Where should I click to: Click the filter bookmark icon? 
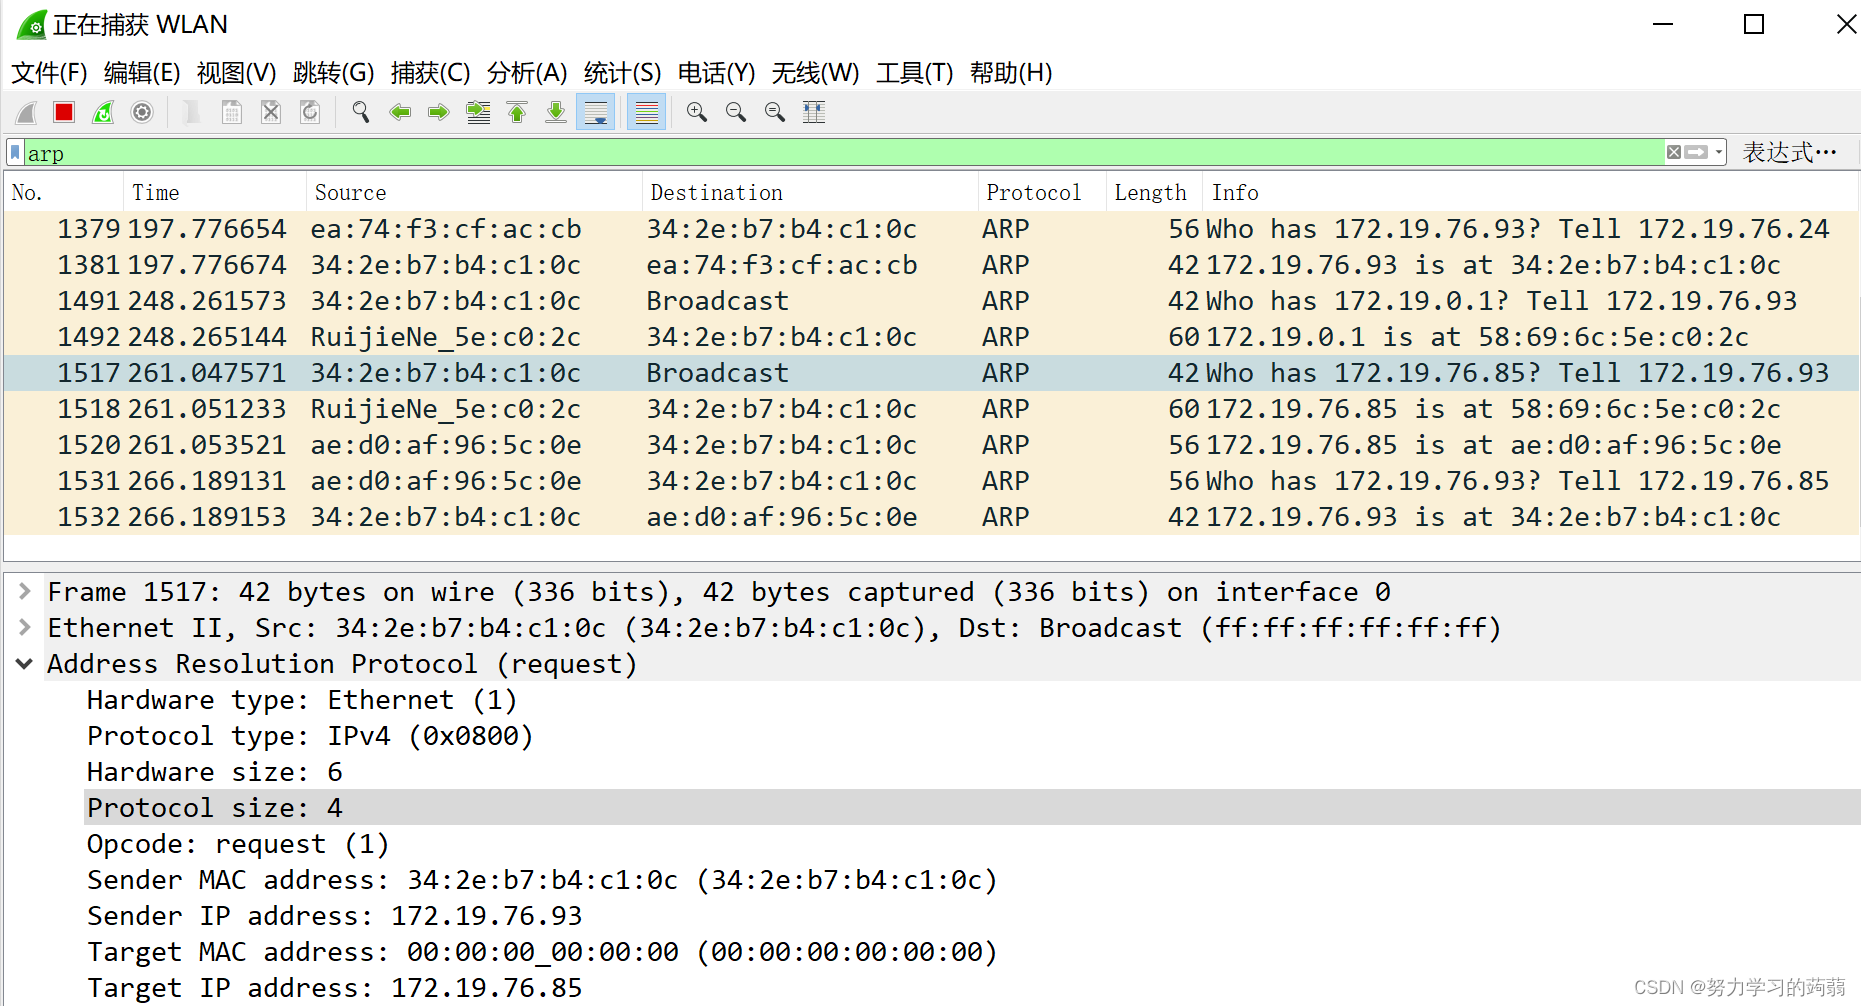point(15,153)
